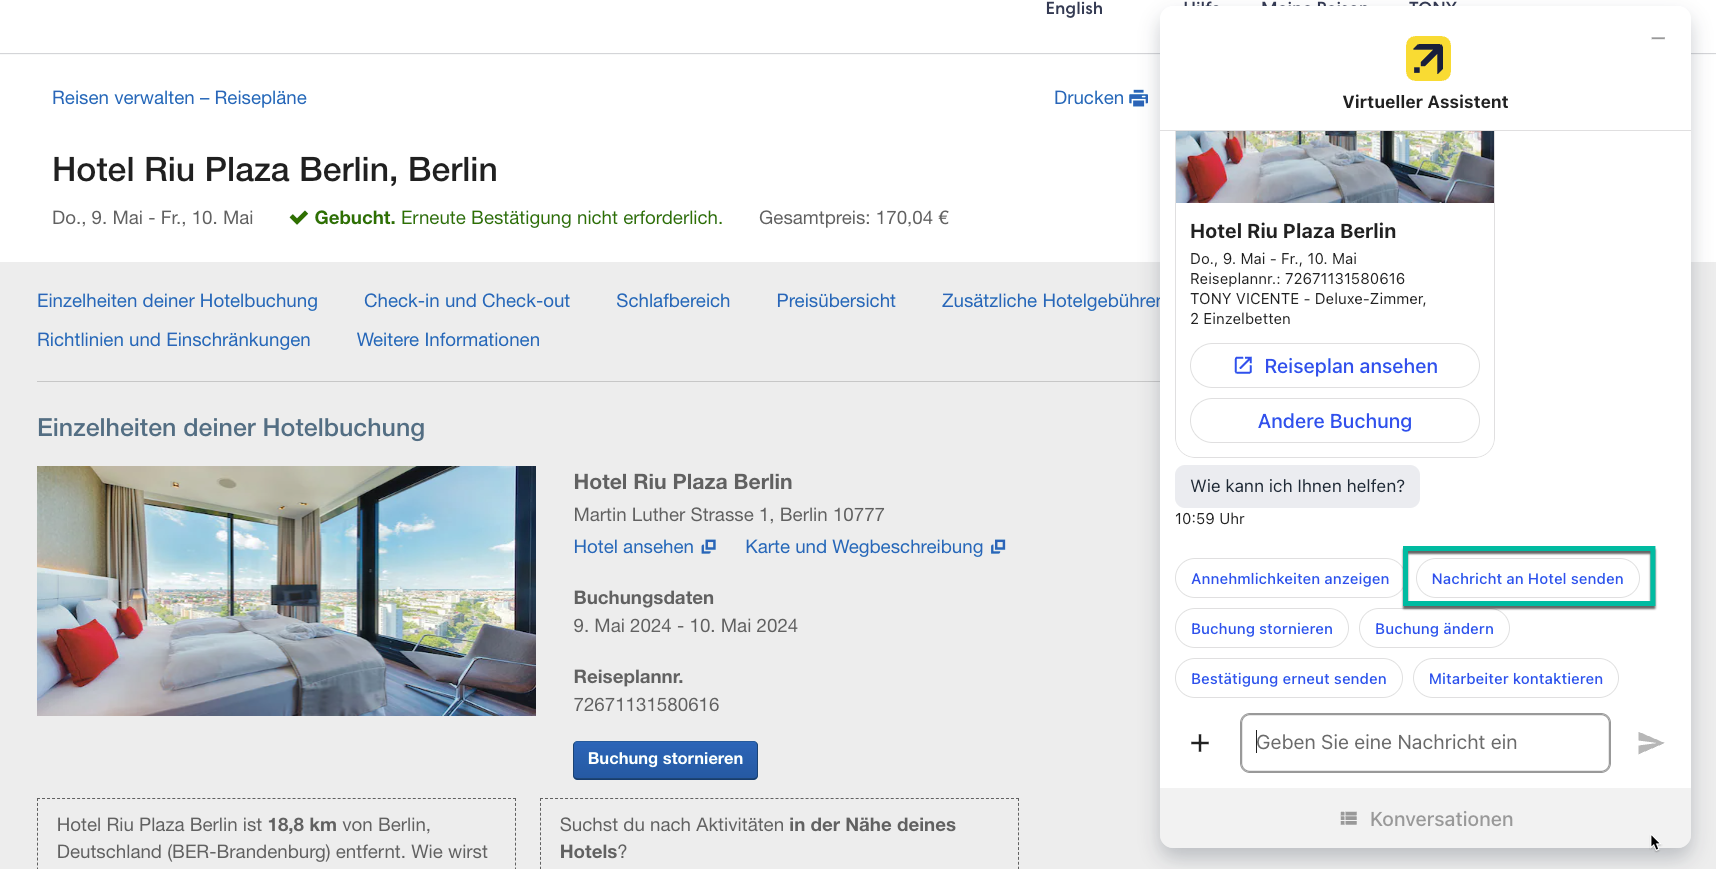Click the 10:59 Uhr chat timestamp
Image resolution: width=1716 pixels, height=869 pixels.
click(x=1210, y=519)
